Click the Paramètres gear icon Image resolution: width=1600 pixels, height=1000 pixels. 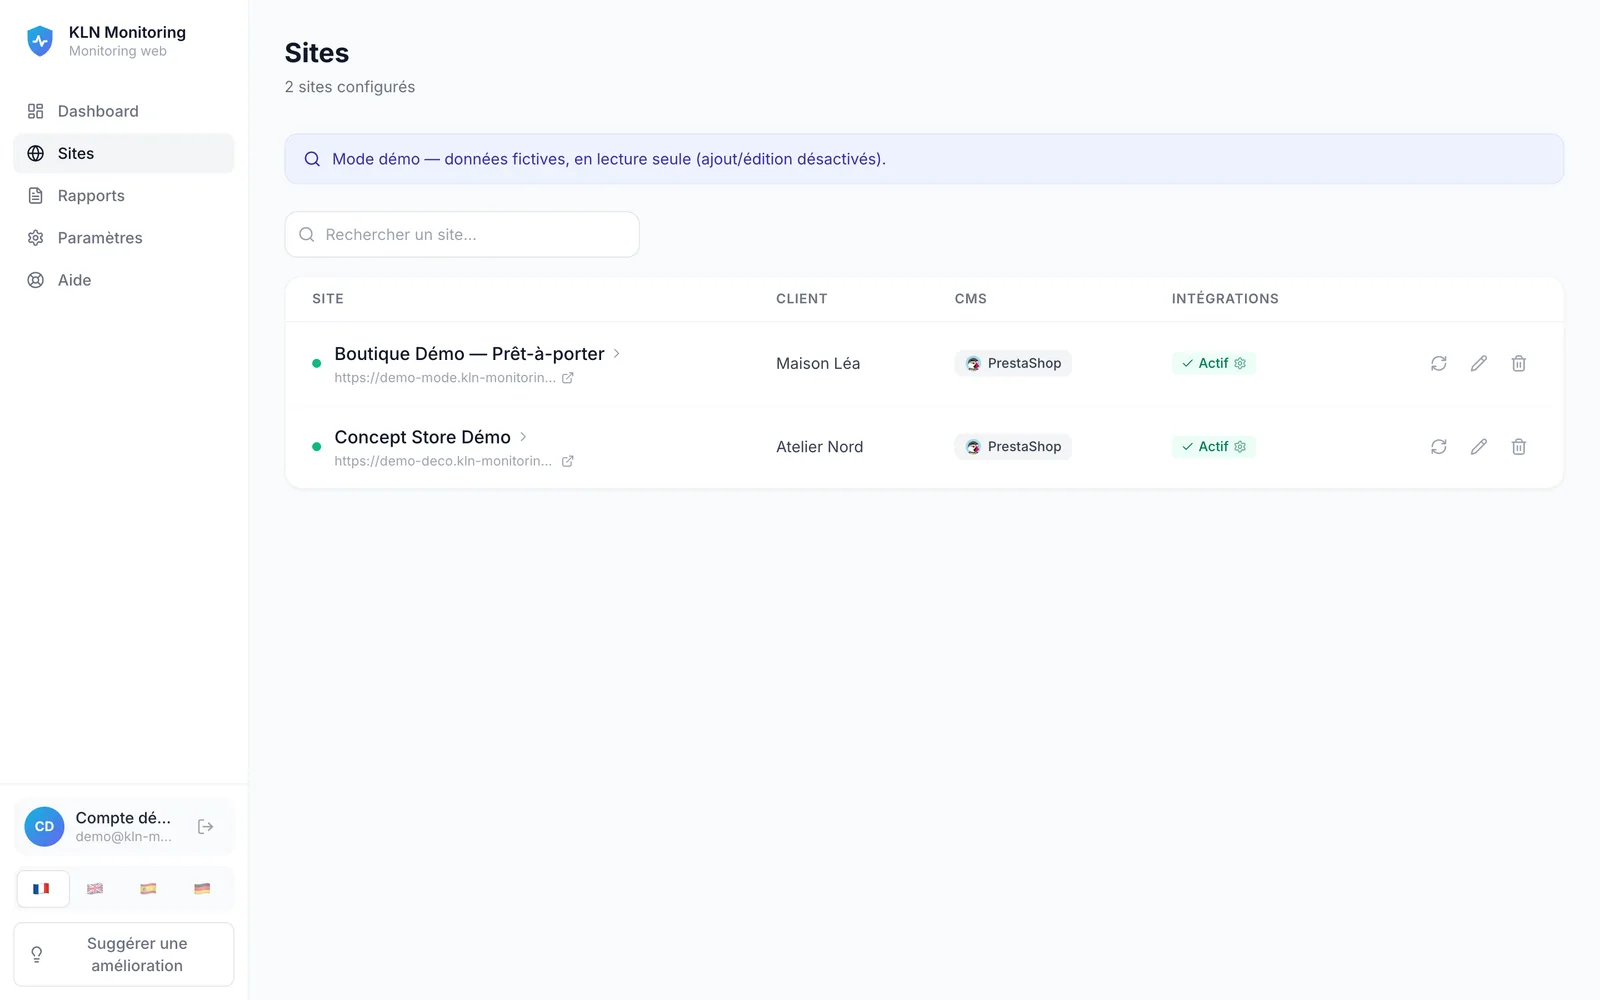[x=36, y=238]
